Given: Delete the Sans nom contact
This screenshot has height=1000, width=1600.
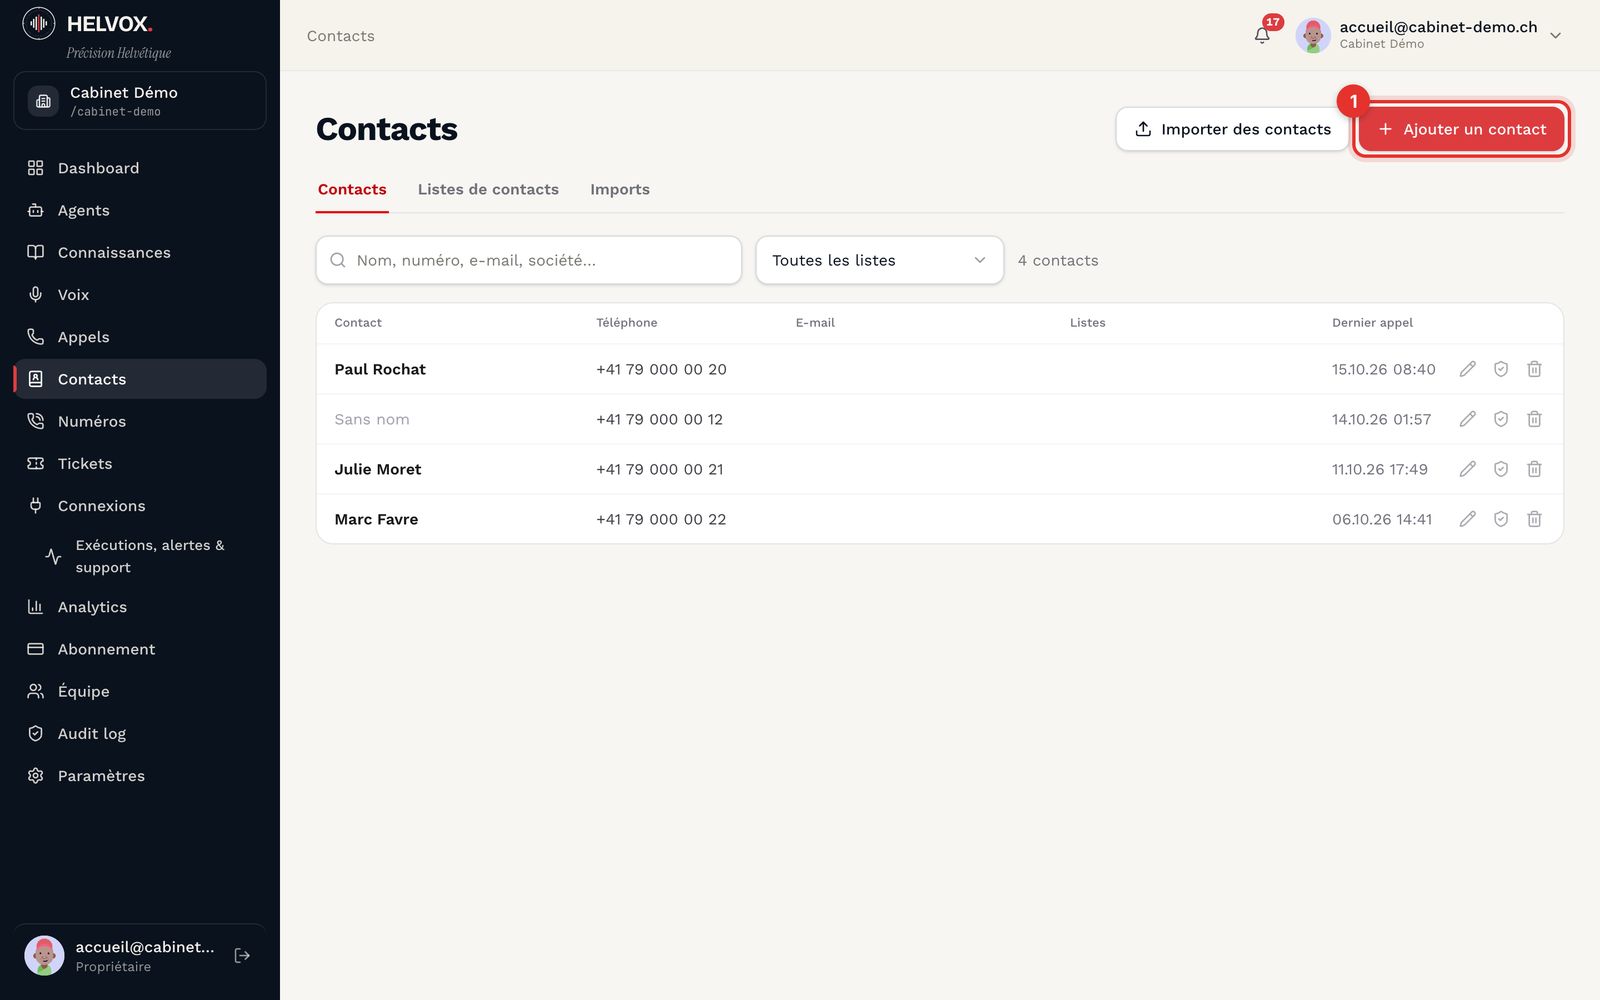Looking at the screenshot, I should (x=1534, y=419).
